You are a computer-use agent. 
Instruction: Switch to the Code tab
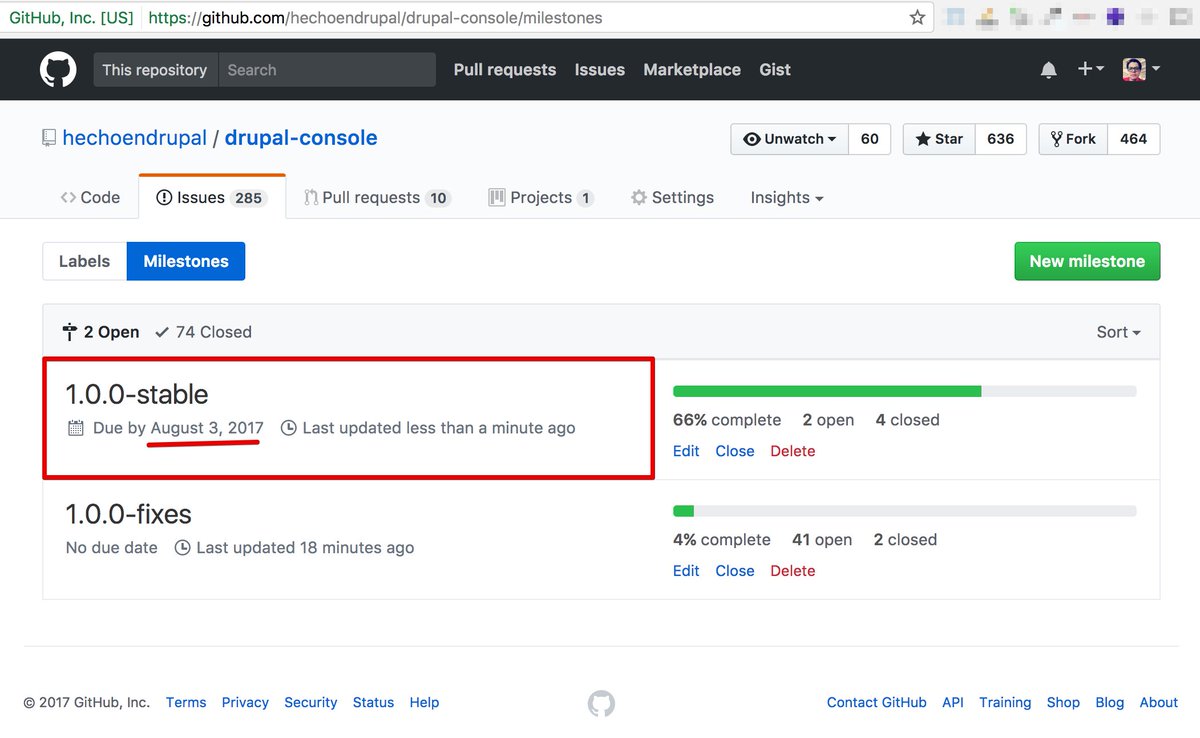[x=90, y=197]
